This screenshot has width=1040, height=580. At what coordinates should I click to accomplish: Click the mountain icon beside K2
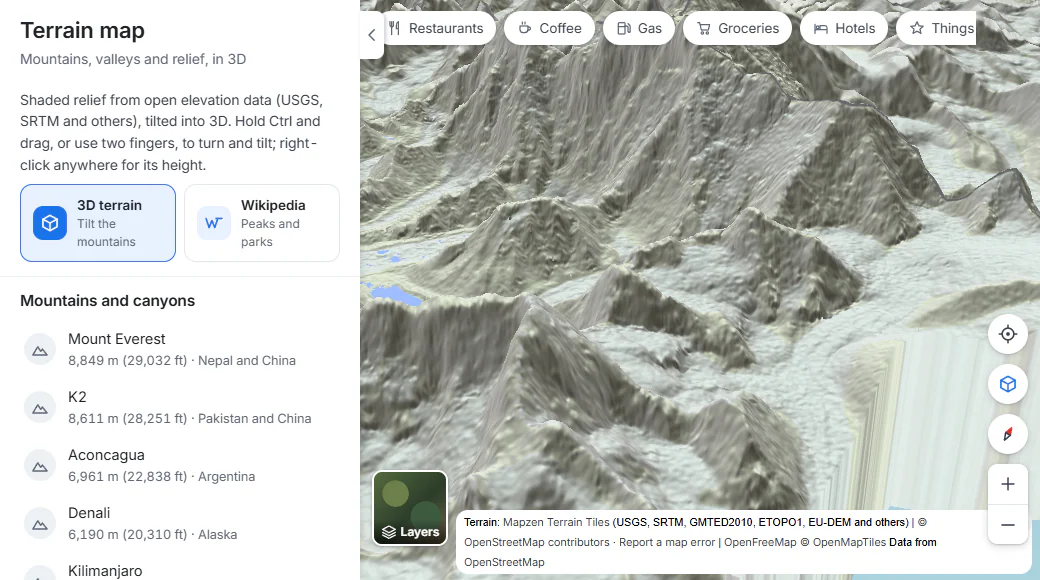pyautogui.click(x=40, y=407)
